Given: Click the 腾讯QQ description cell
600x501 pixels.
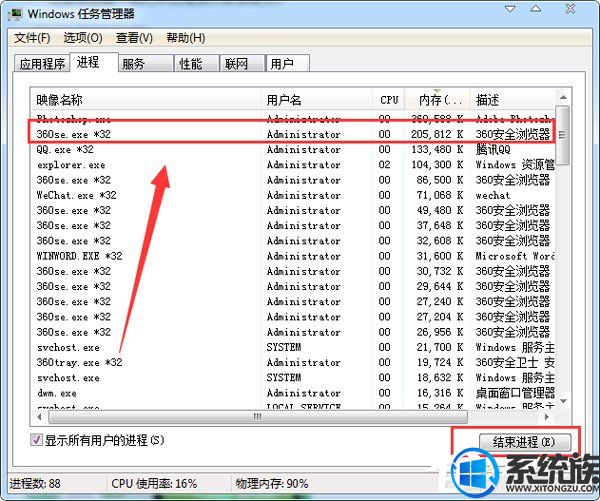Looking at the screenshot, I should click(x=493, y=149).
